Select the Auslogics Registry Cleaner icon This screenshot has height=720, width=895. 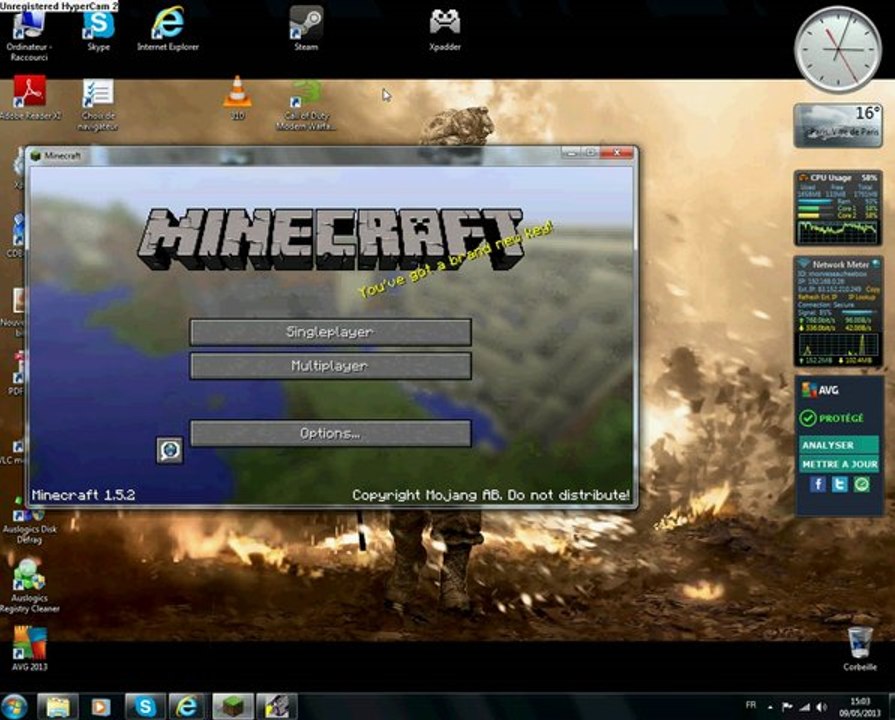(29, 586)
